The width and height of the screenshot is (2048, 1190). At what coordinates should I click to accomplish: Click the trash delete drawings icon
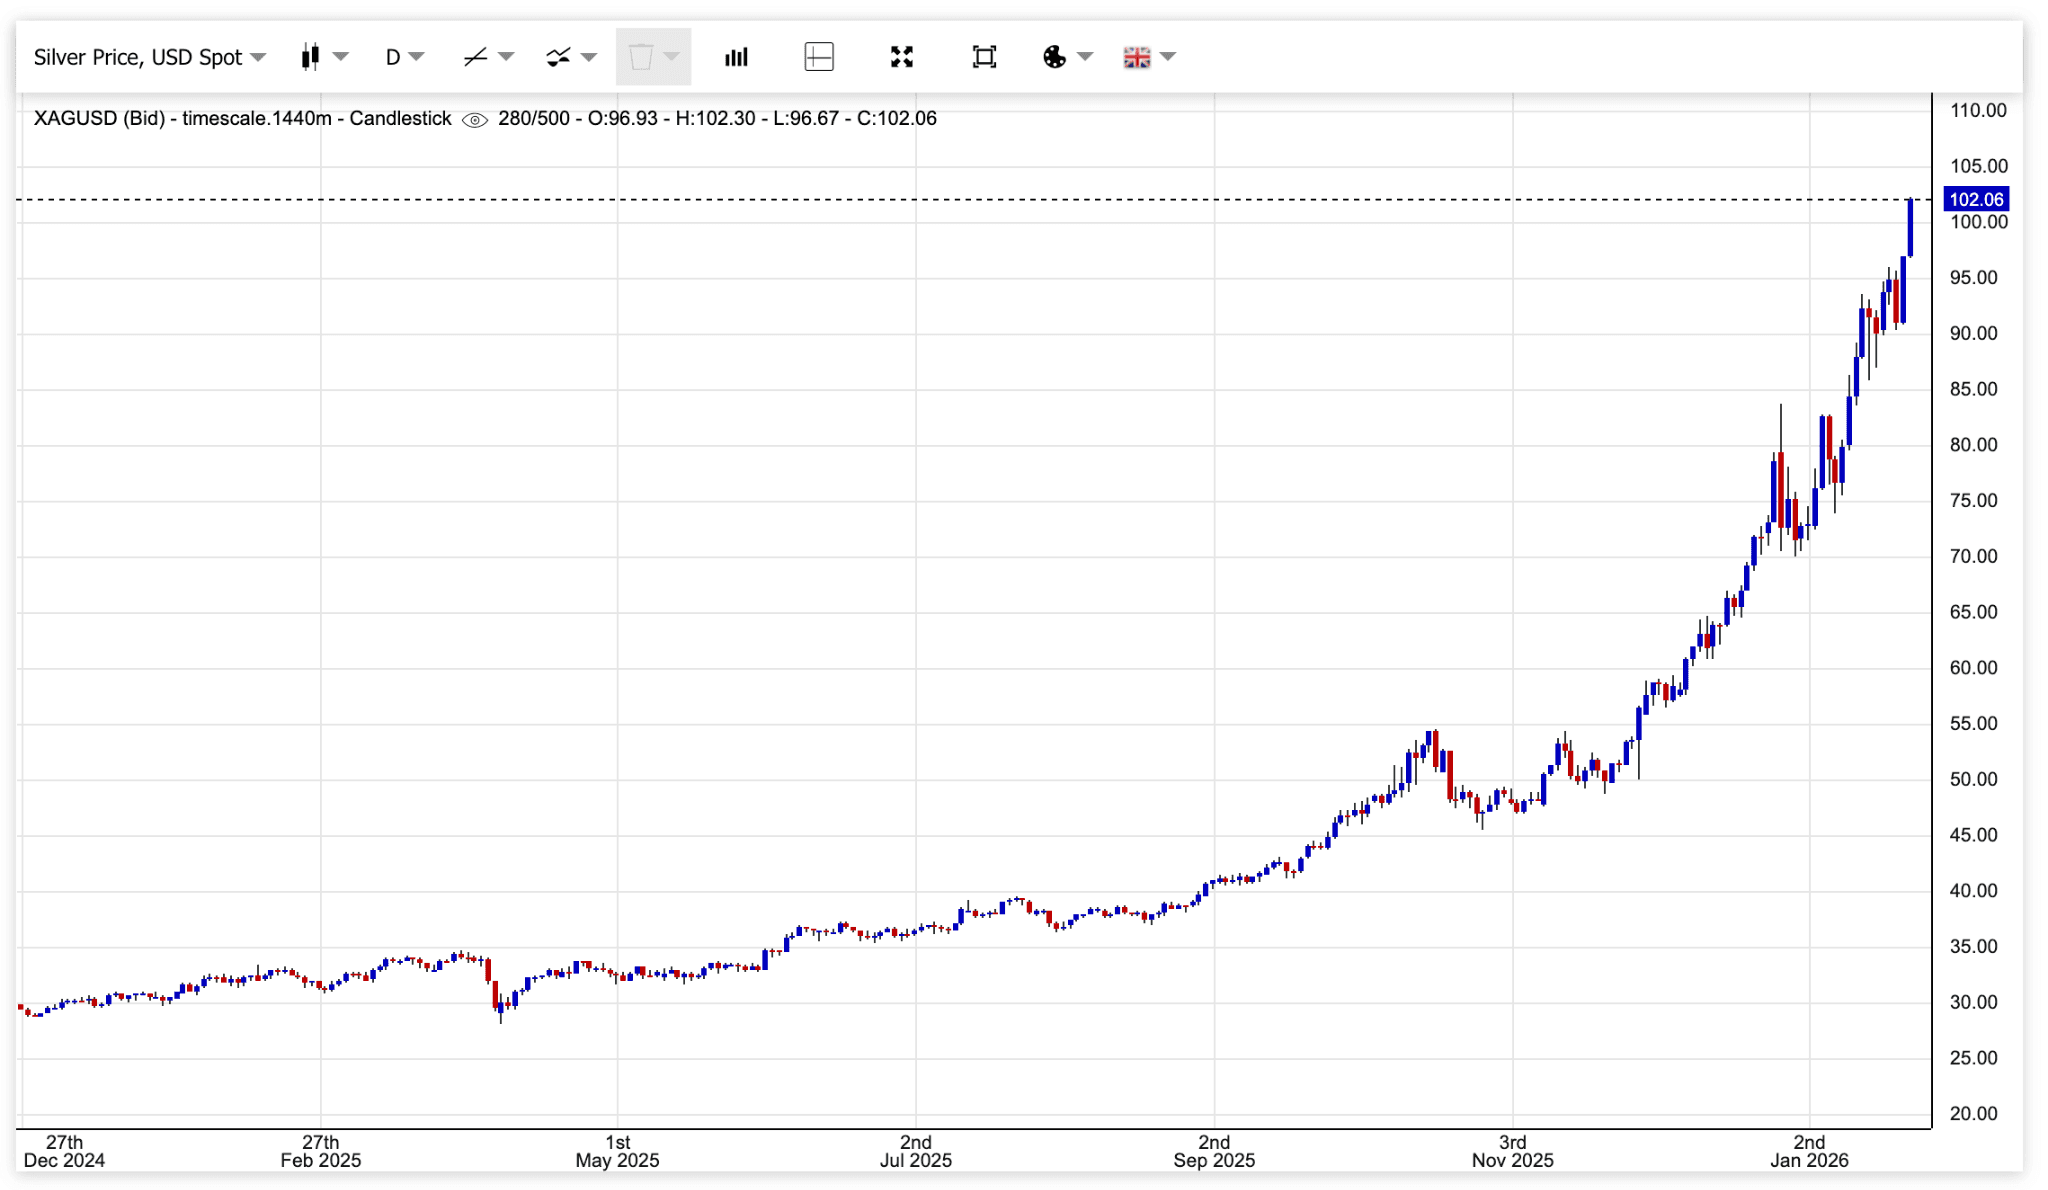tap(641, 57)
